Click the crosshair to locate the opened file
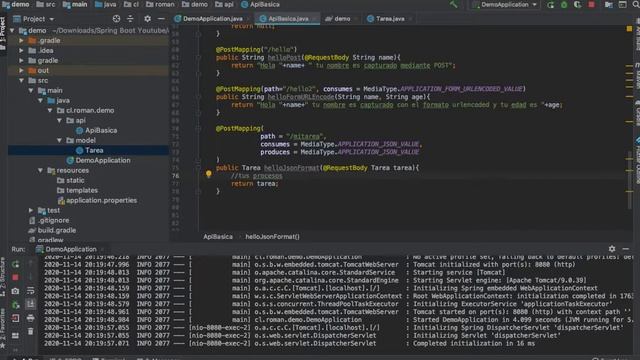 tap(116, 19)
